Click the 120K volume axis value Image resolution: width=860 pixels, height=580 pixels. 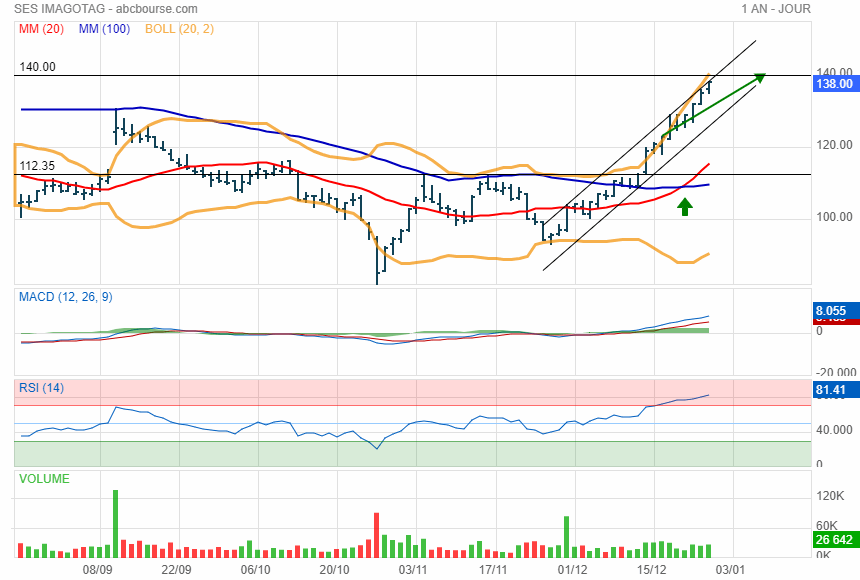(830, 496)
